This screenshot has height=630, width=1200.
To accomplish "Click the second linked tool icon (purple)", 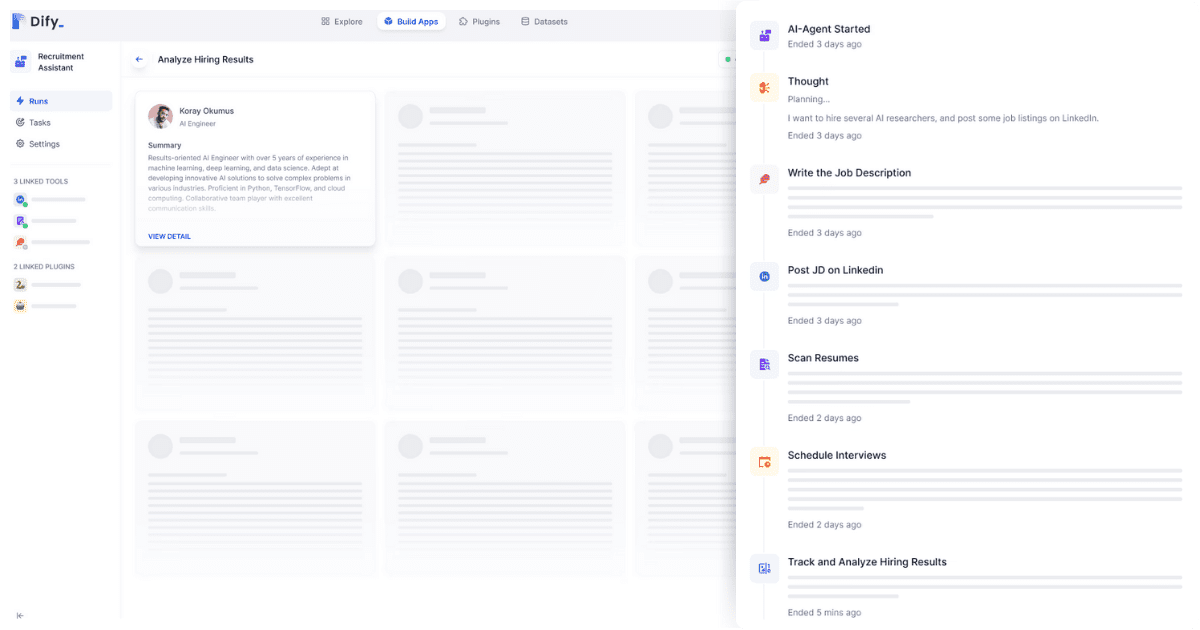I will click(x=20, y=221).
